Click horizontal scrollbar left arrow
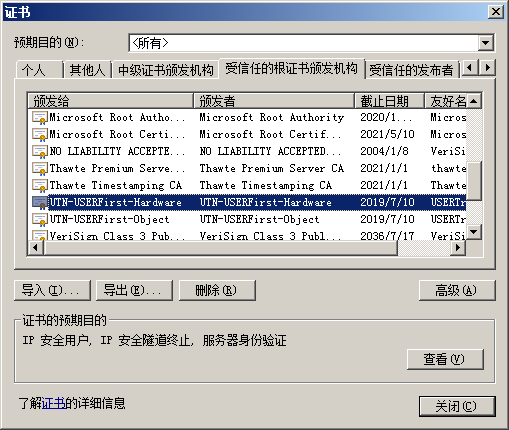The image size is (509, 430). (36, 248)
